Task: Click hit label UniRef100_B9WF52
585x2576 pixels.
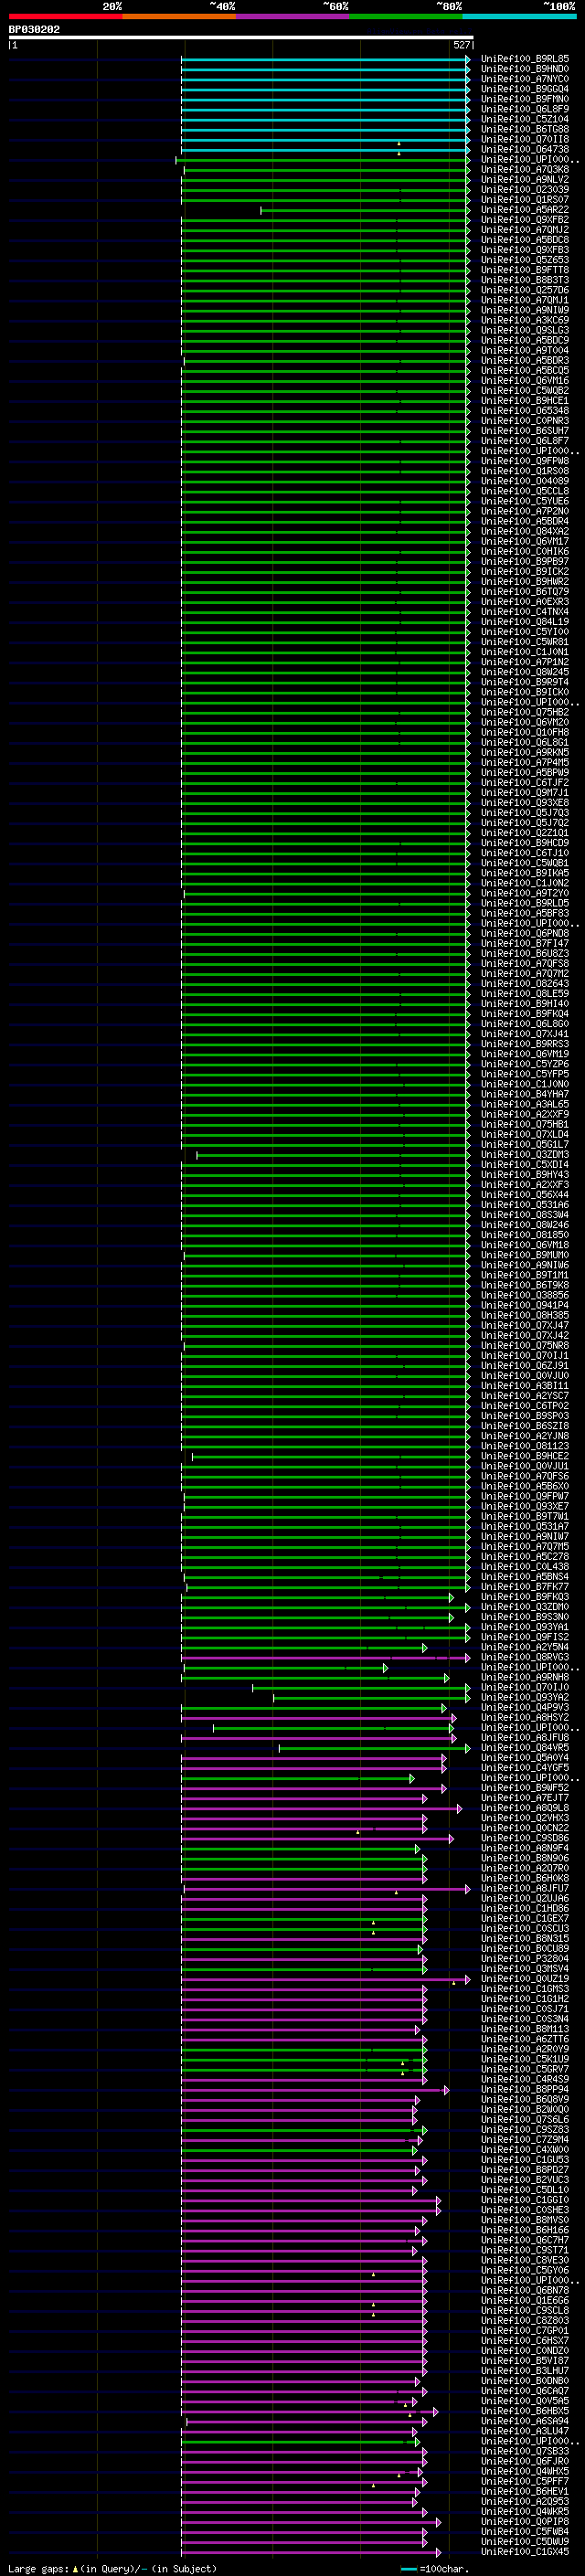Action: tap(525, 1787)
